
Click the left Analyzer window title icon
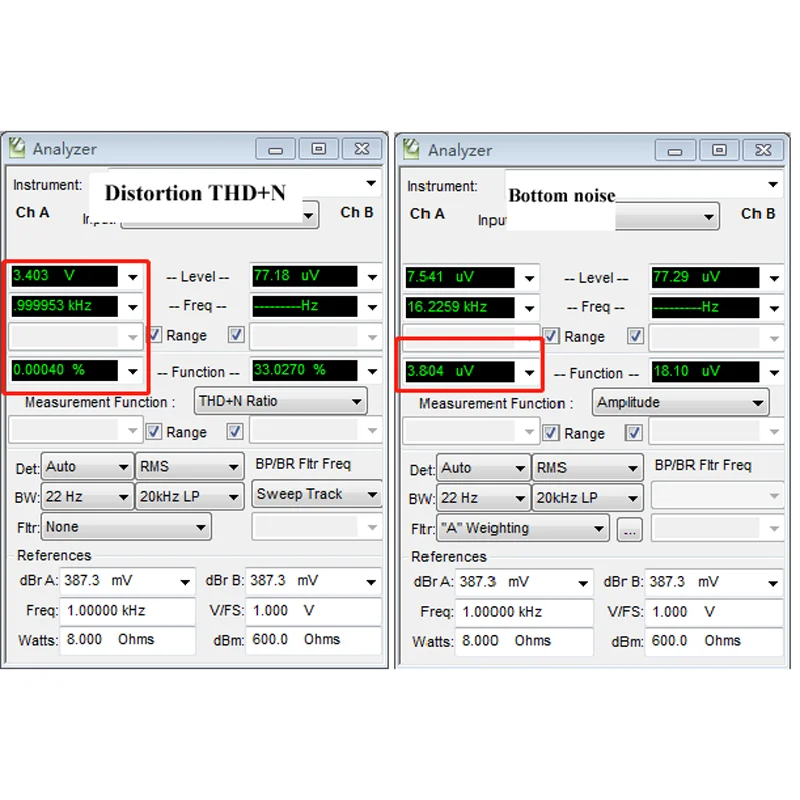pyautogui.click(x=17, y=148)
